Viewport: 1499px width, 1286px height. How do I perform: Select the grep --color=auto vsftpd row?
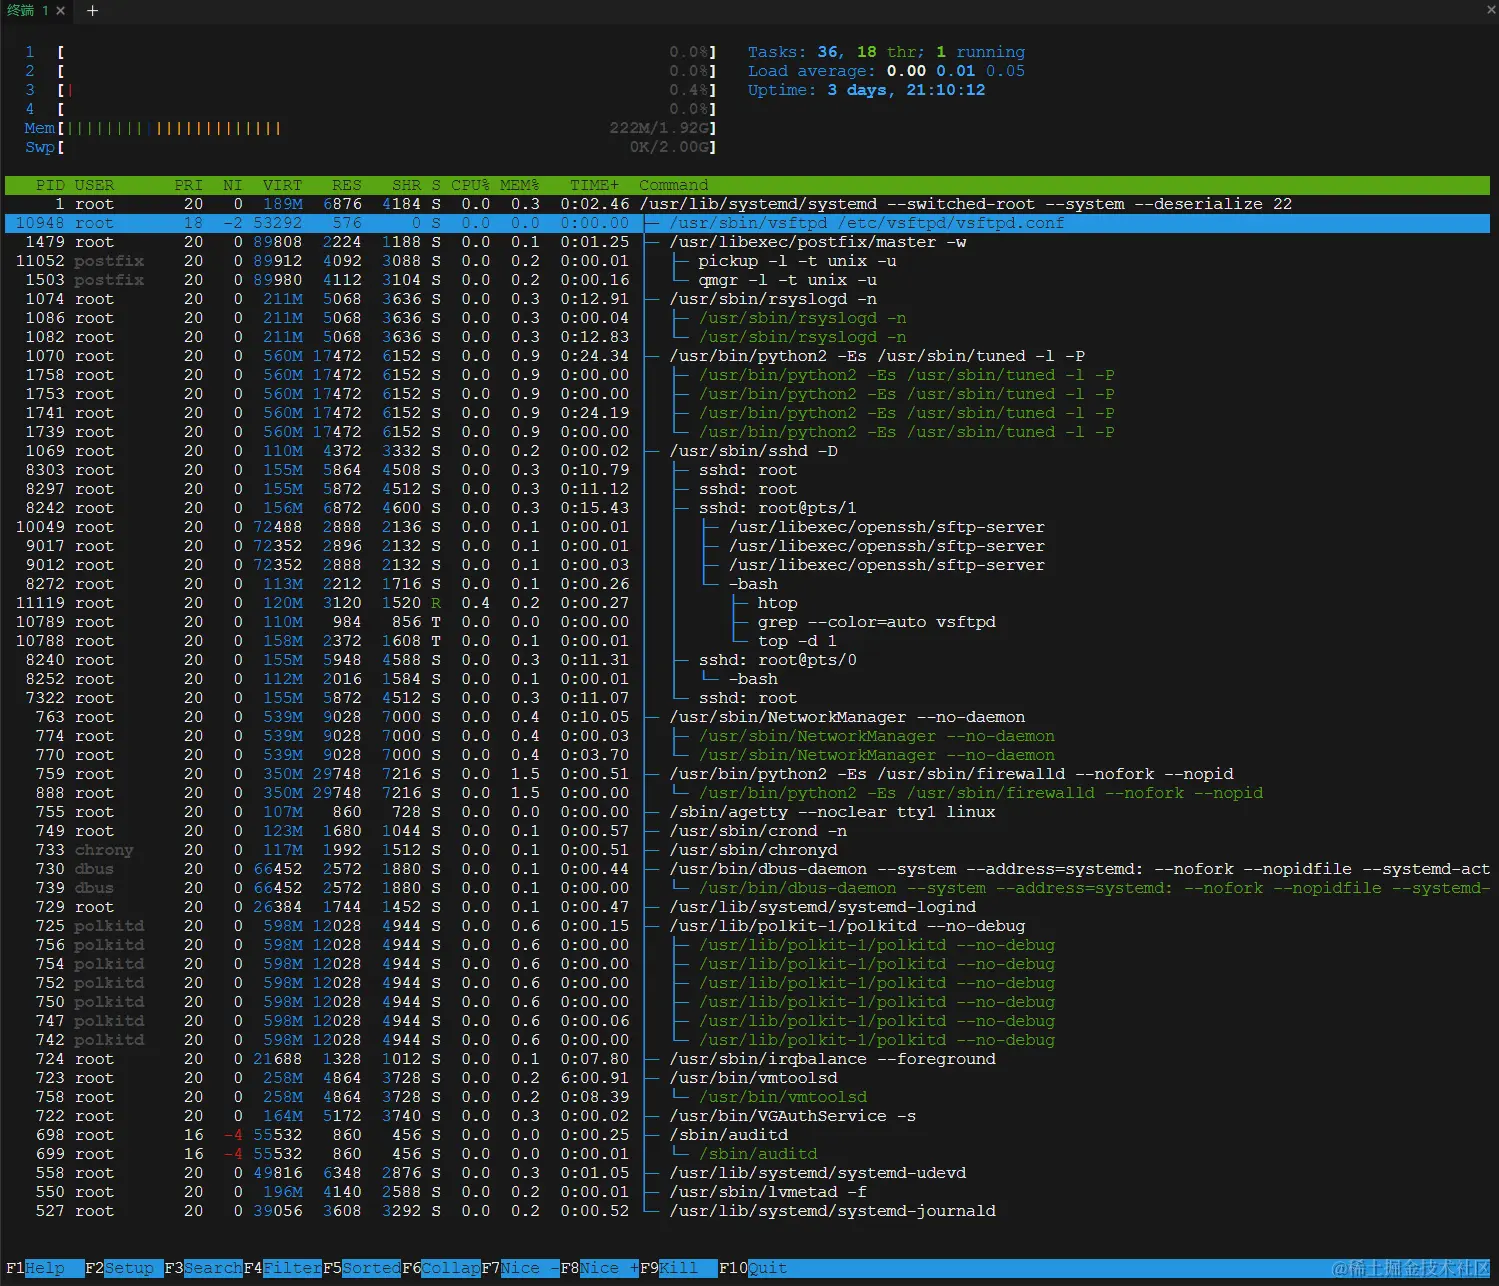pyautogui.click(x=747, y=622)
